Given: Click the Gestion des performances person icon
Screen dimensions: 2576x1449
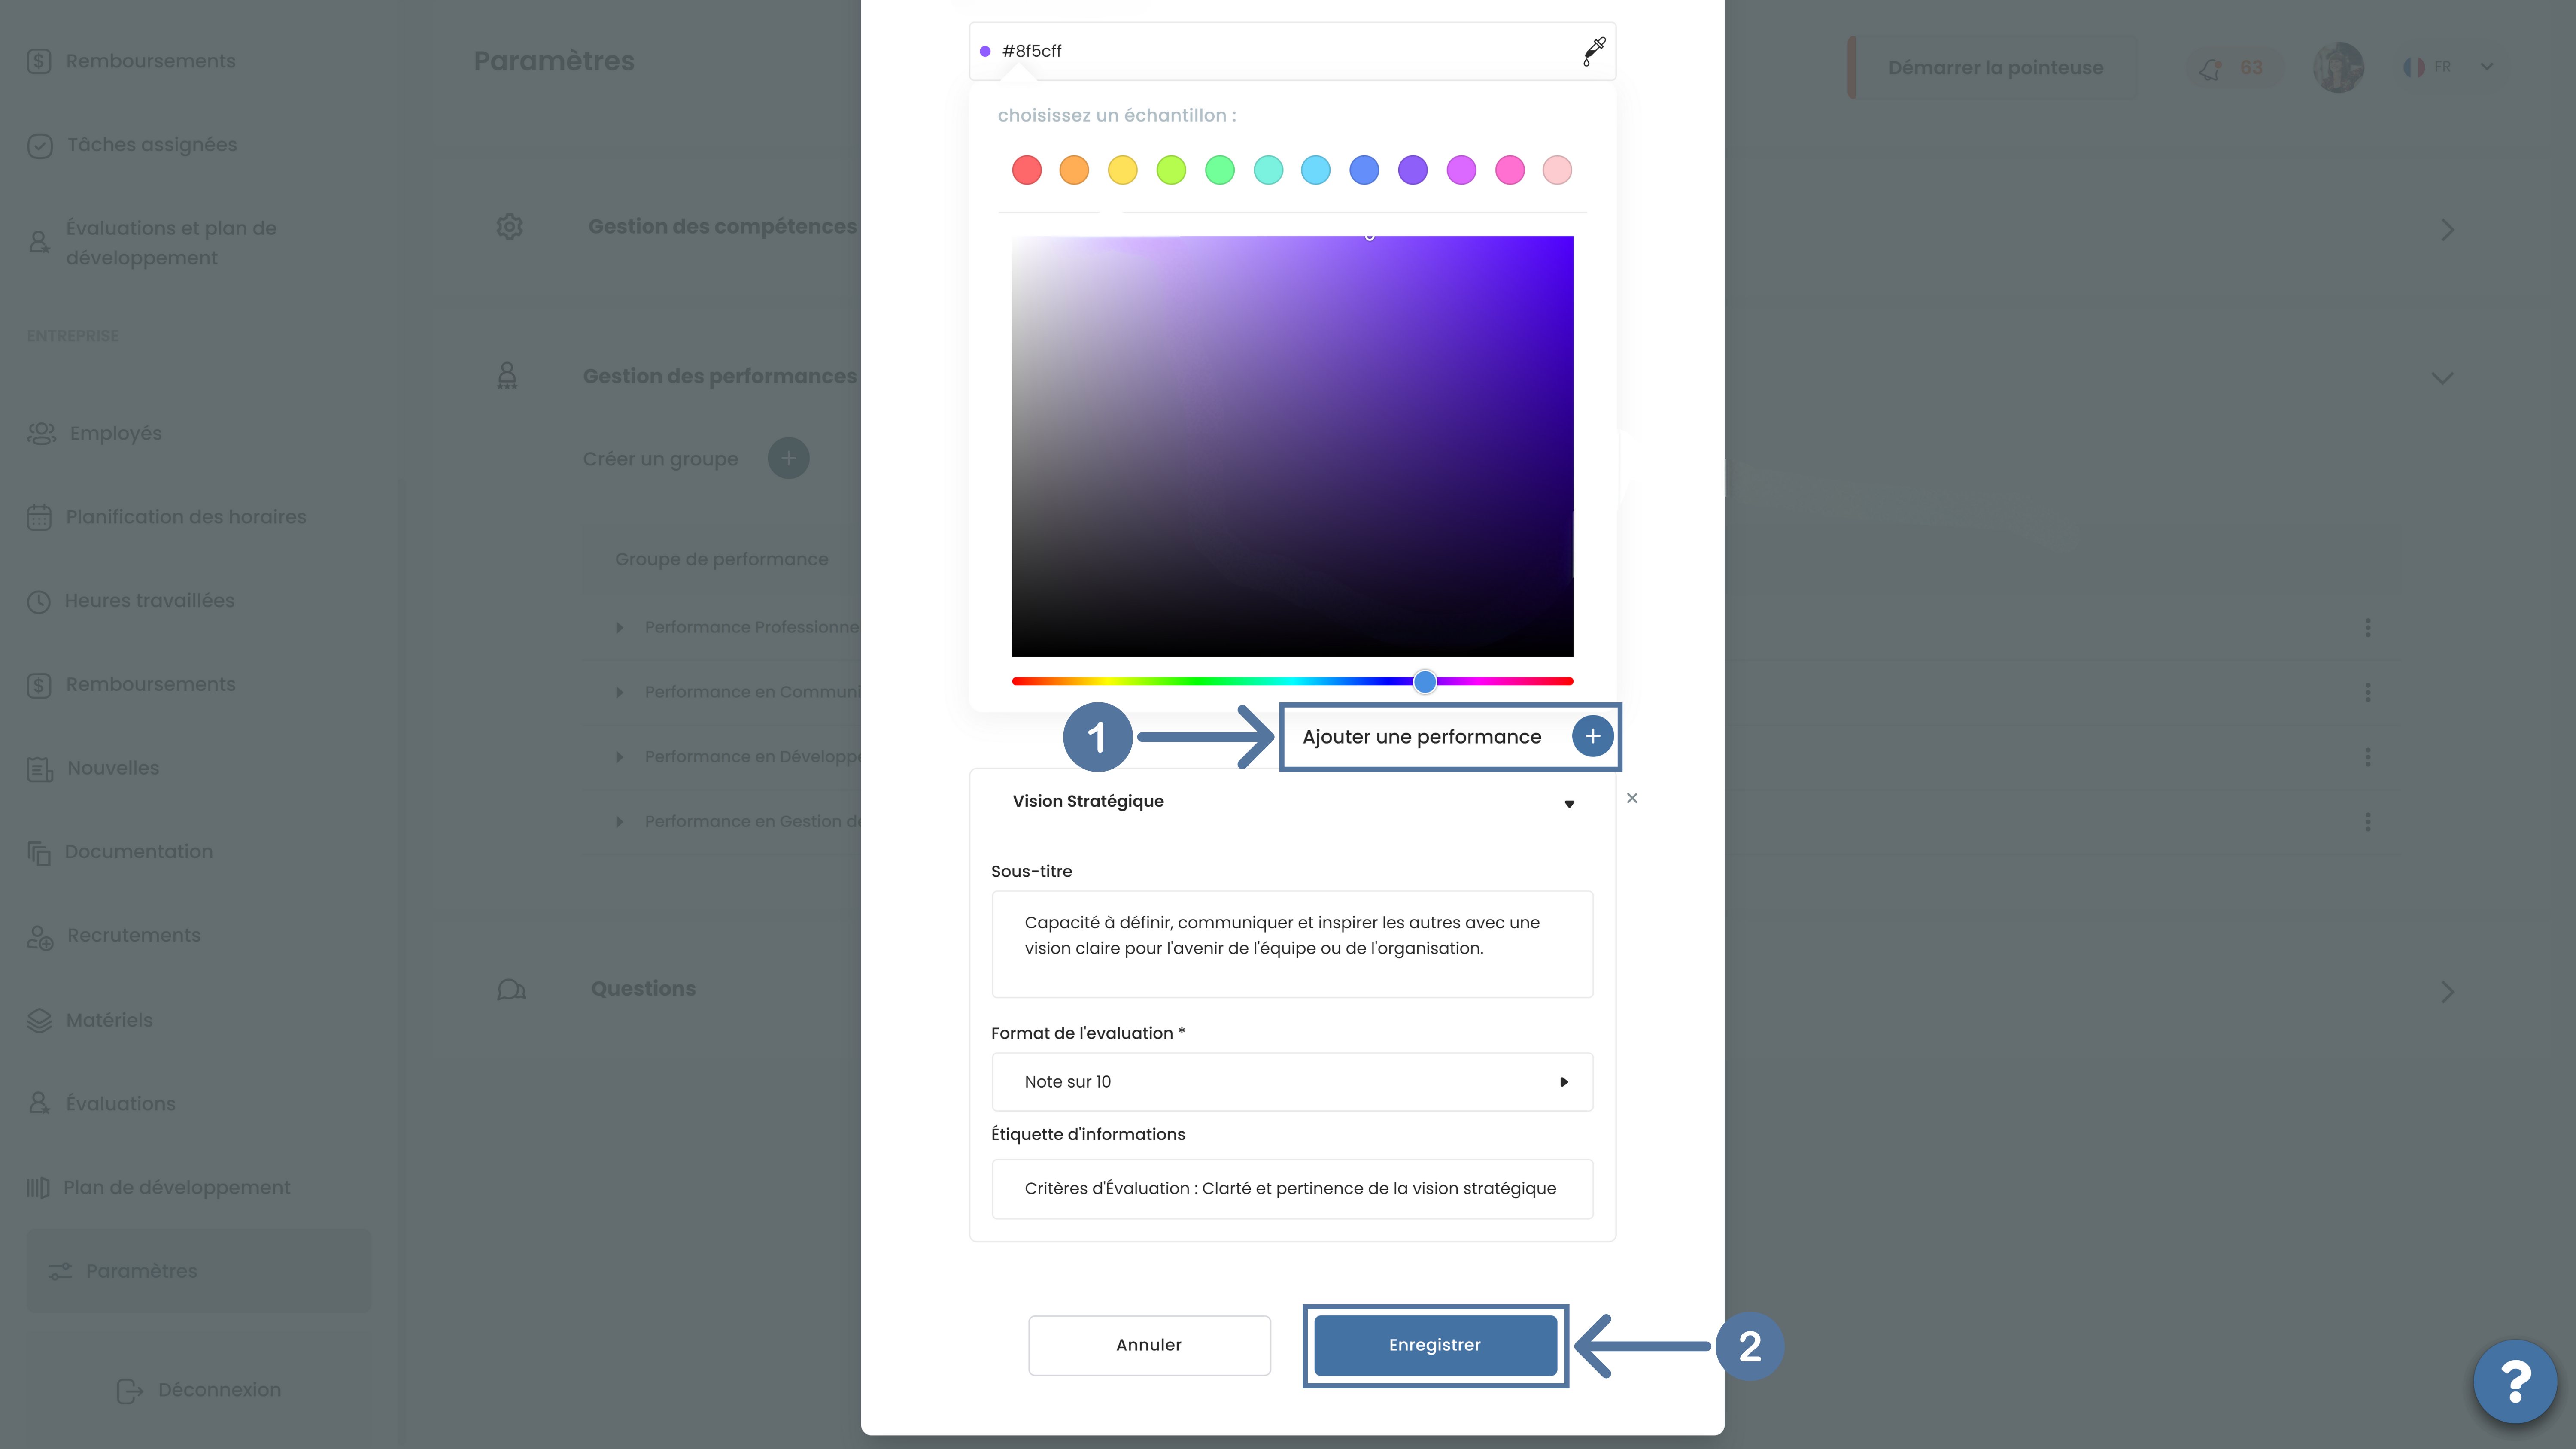Looking at the screenshot, I should point(507,376).
